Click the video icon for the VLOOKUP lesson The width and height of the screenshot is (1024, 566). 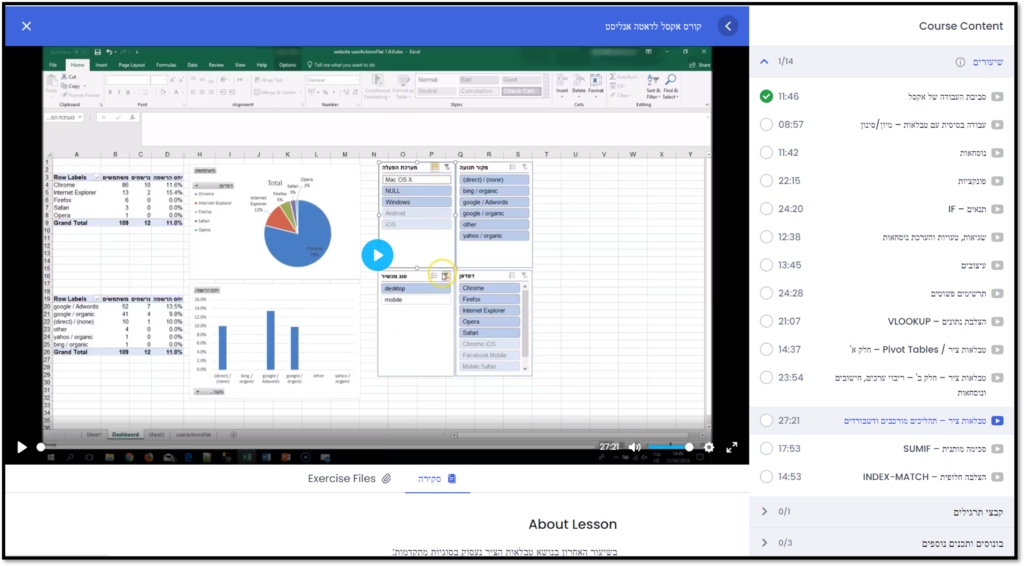point(997,321)
